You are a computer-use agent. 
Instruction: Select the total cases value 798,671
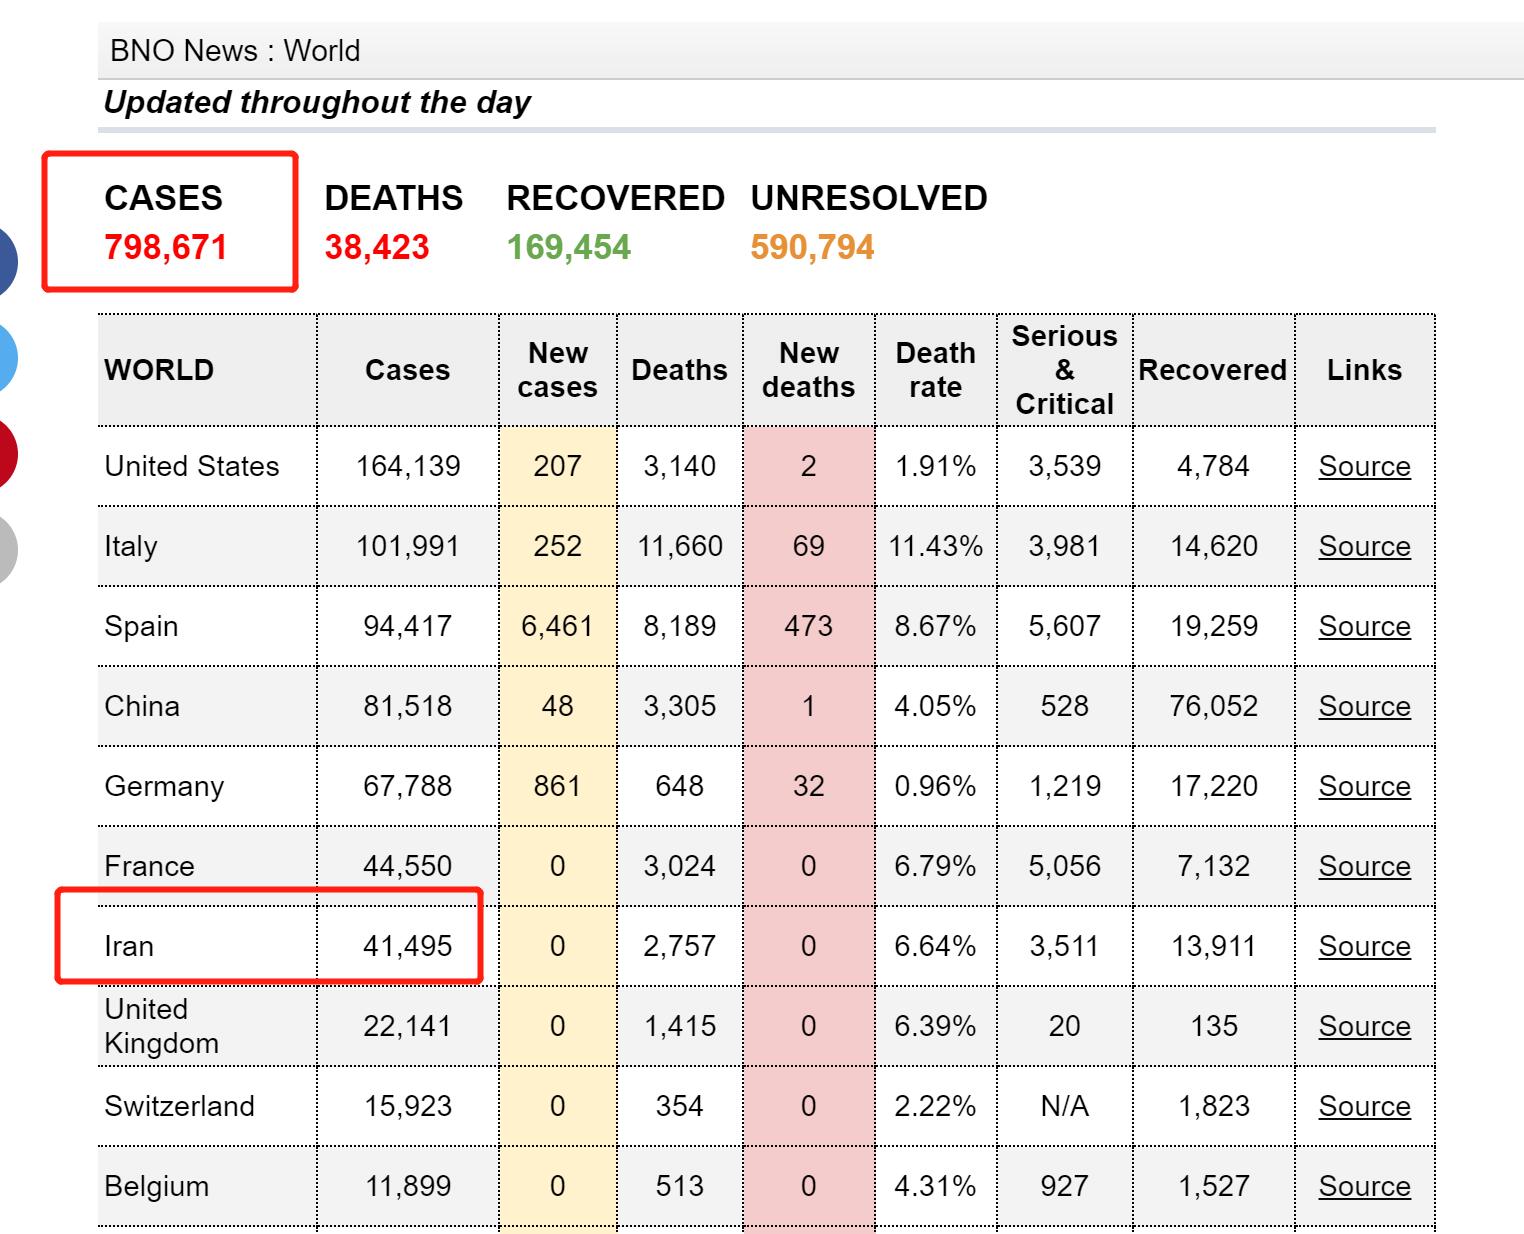coord(166,247)
